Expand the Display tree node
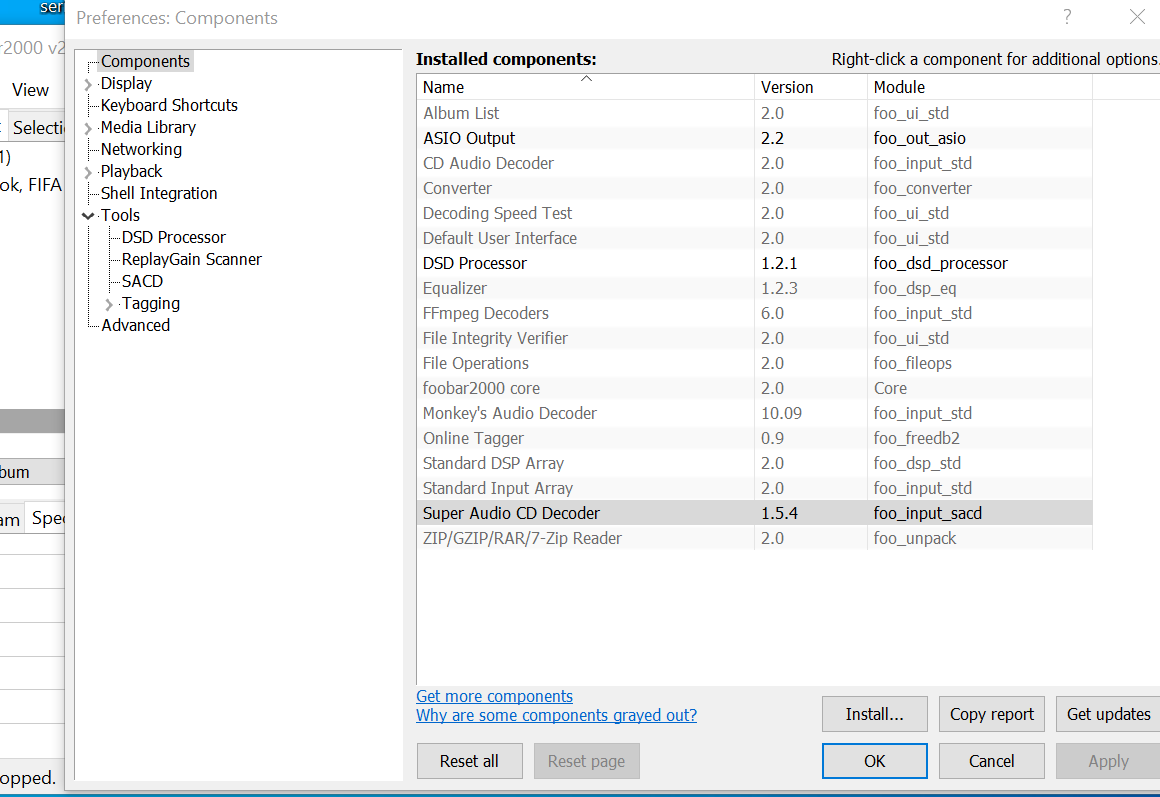Image resolution: width=1160 pixels, height=797 pixels. 89,84
